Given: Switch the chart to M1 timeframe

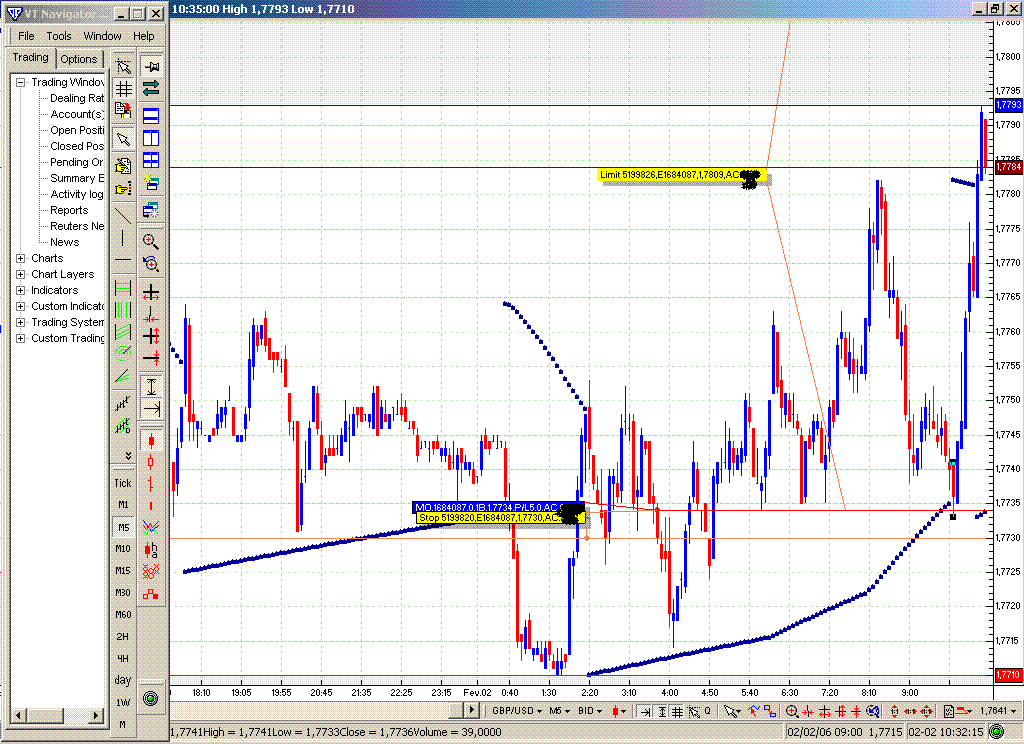Looking at the screenshot, I should [x=122, y=505].
